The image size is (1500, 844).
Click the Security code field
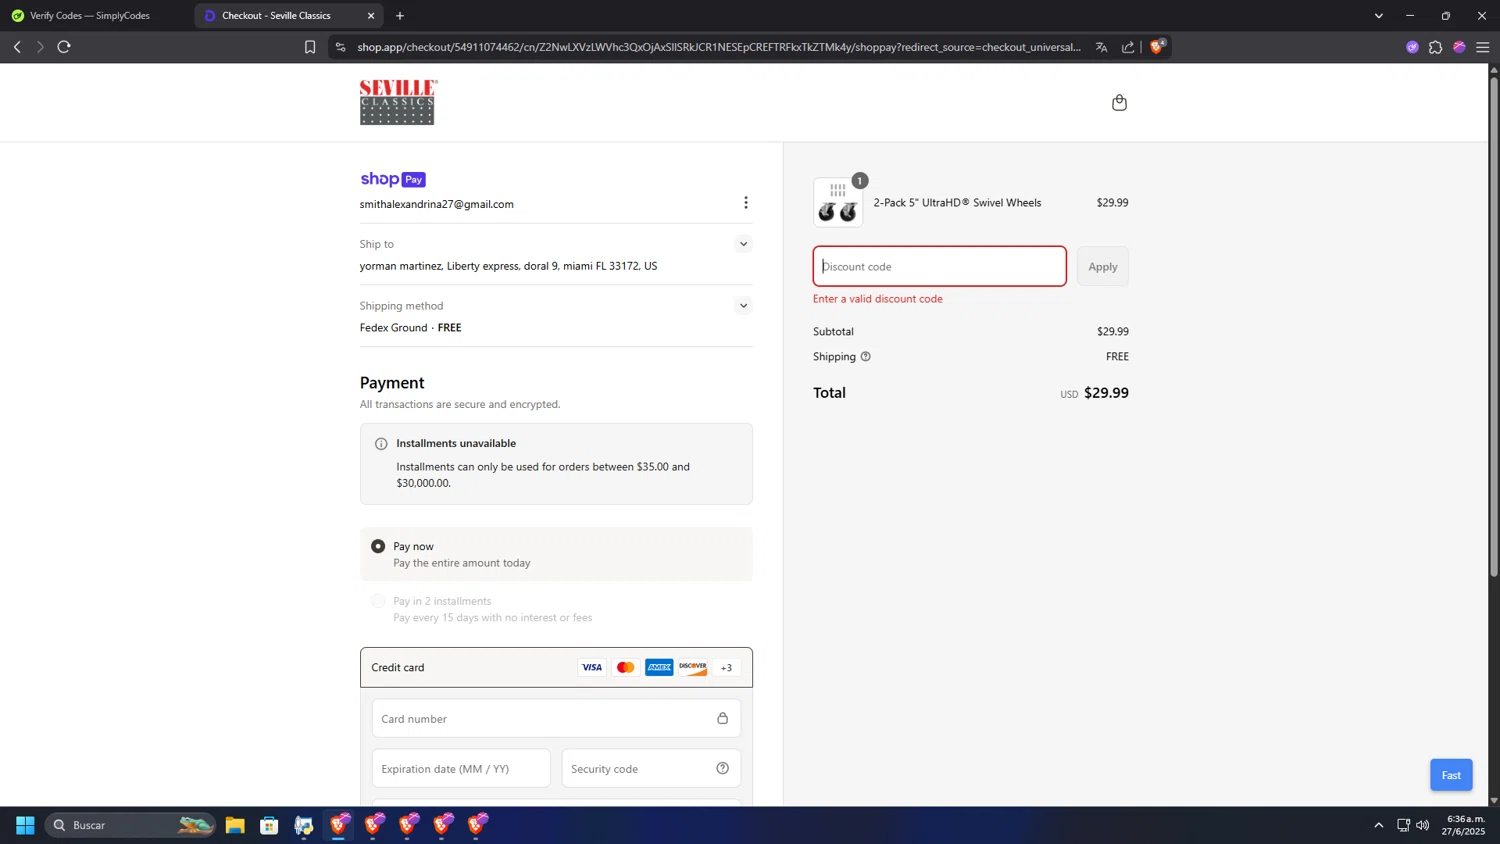(x=651, y=768)
